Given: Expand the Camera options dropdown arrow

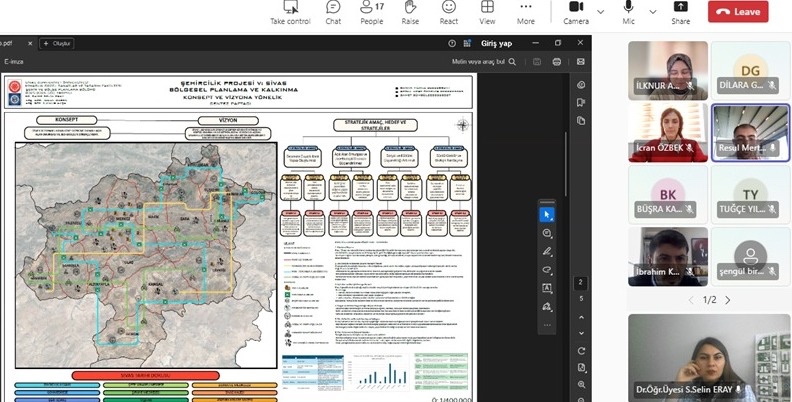Looking at the screenshot, I should pyautogui.click(x=601, y=9).
